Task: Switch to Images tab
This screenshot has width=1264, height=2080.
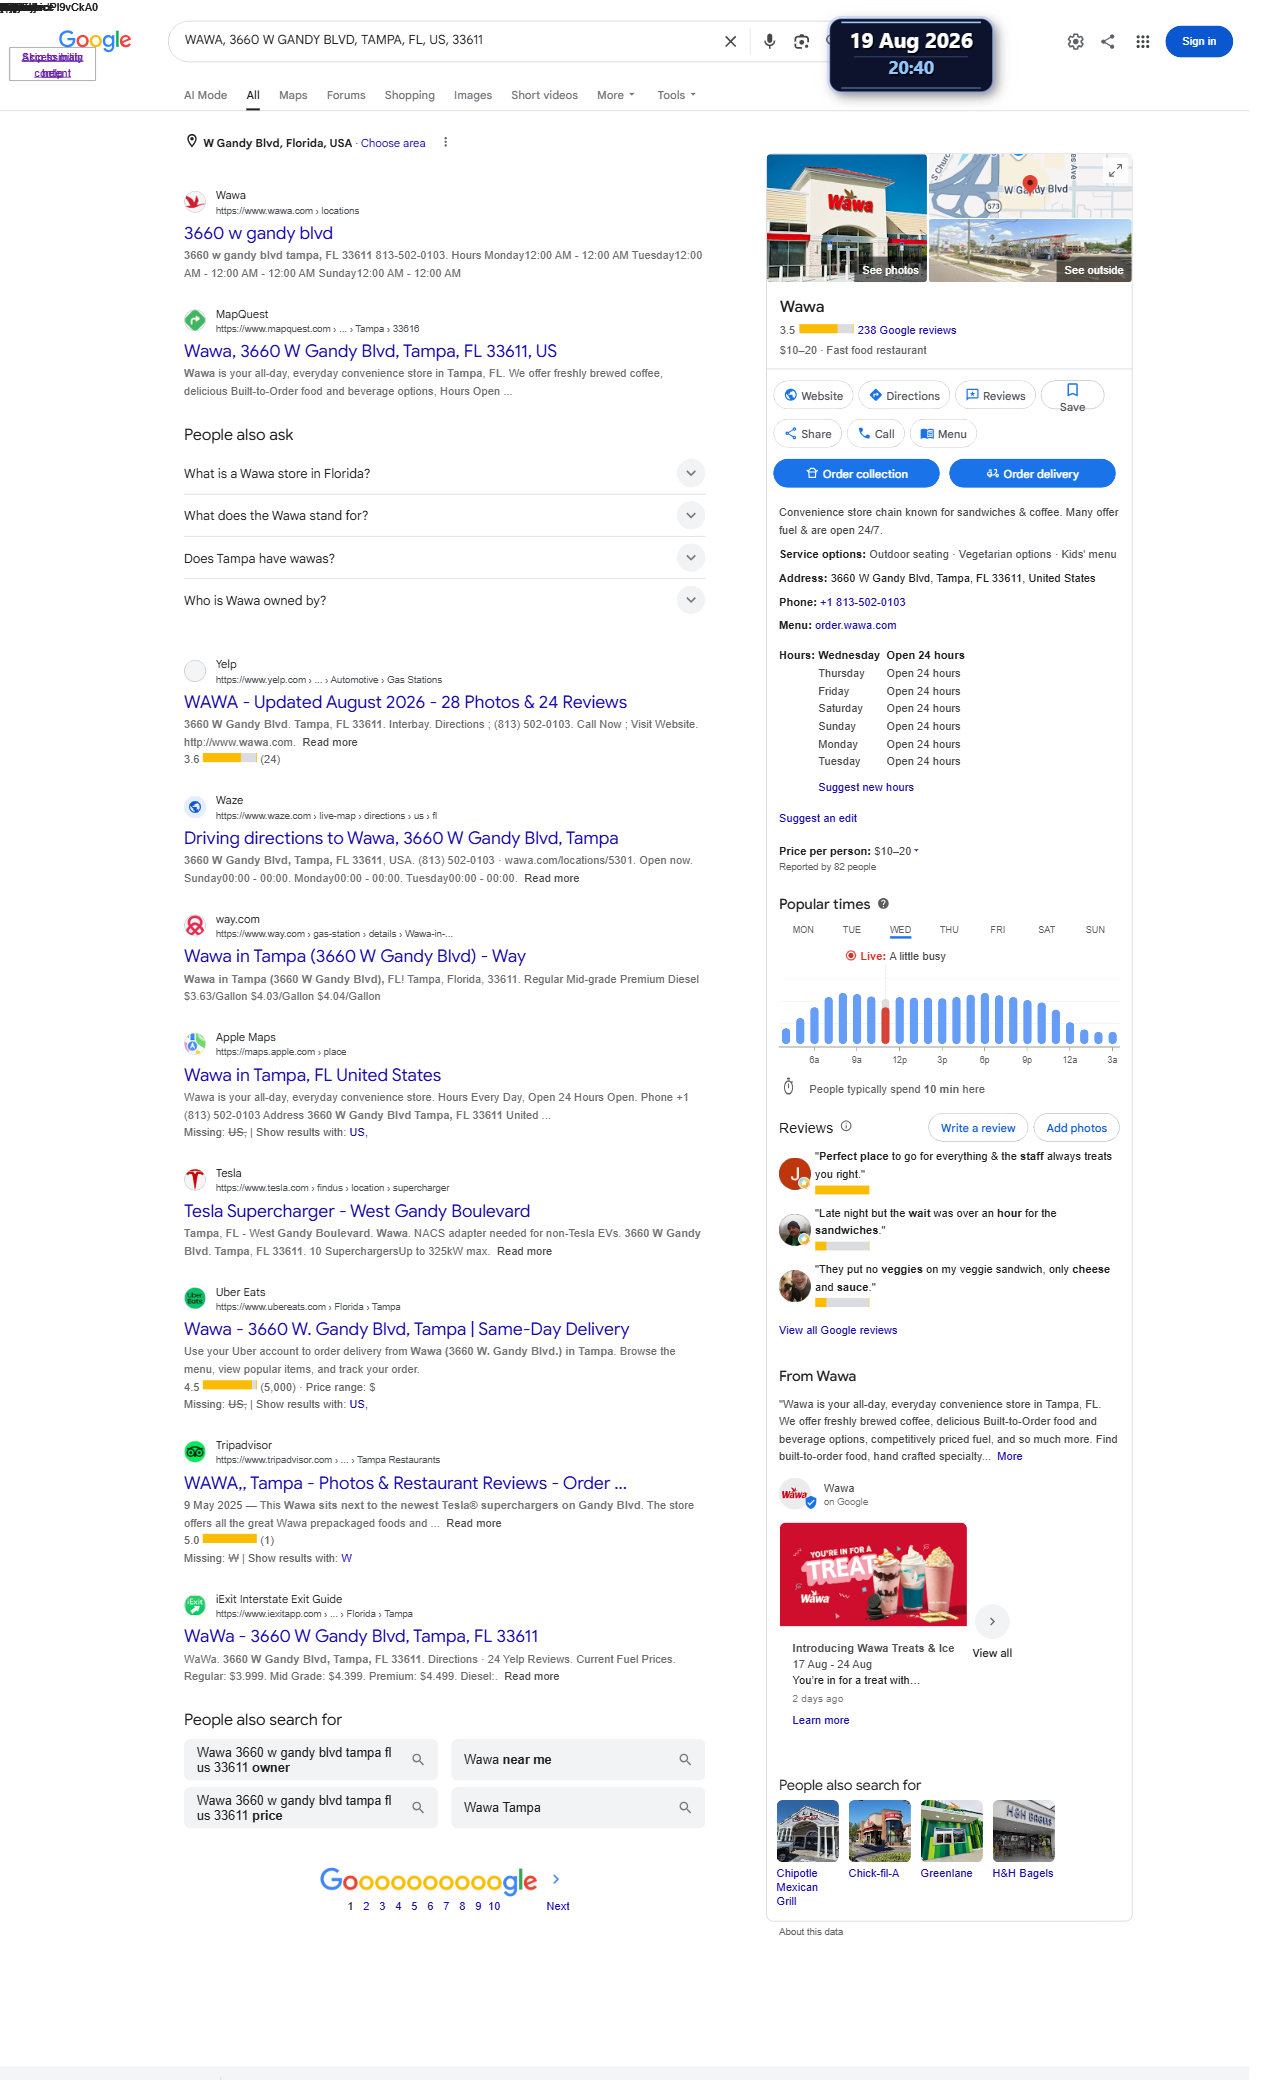Action: coord(473,95)
